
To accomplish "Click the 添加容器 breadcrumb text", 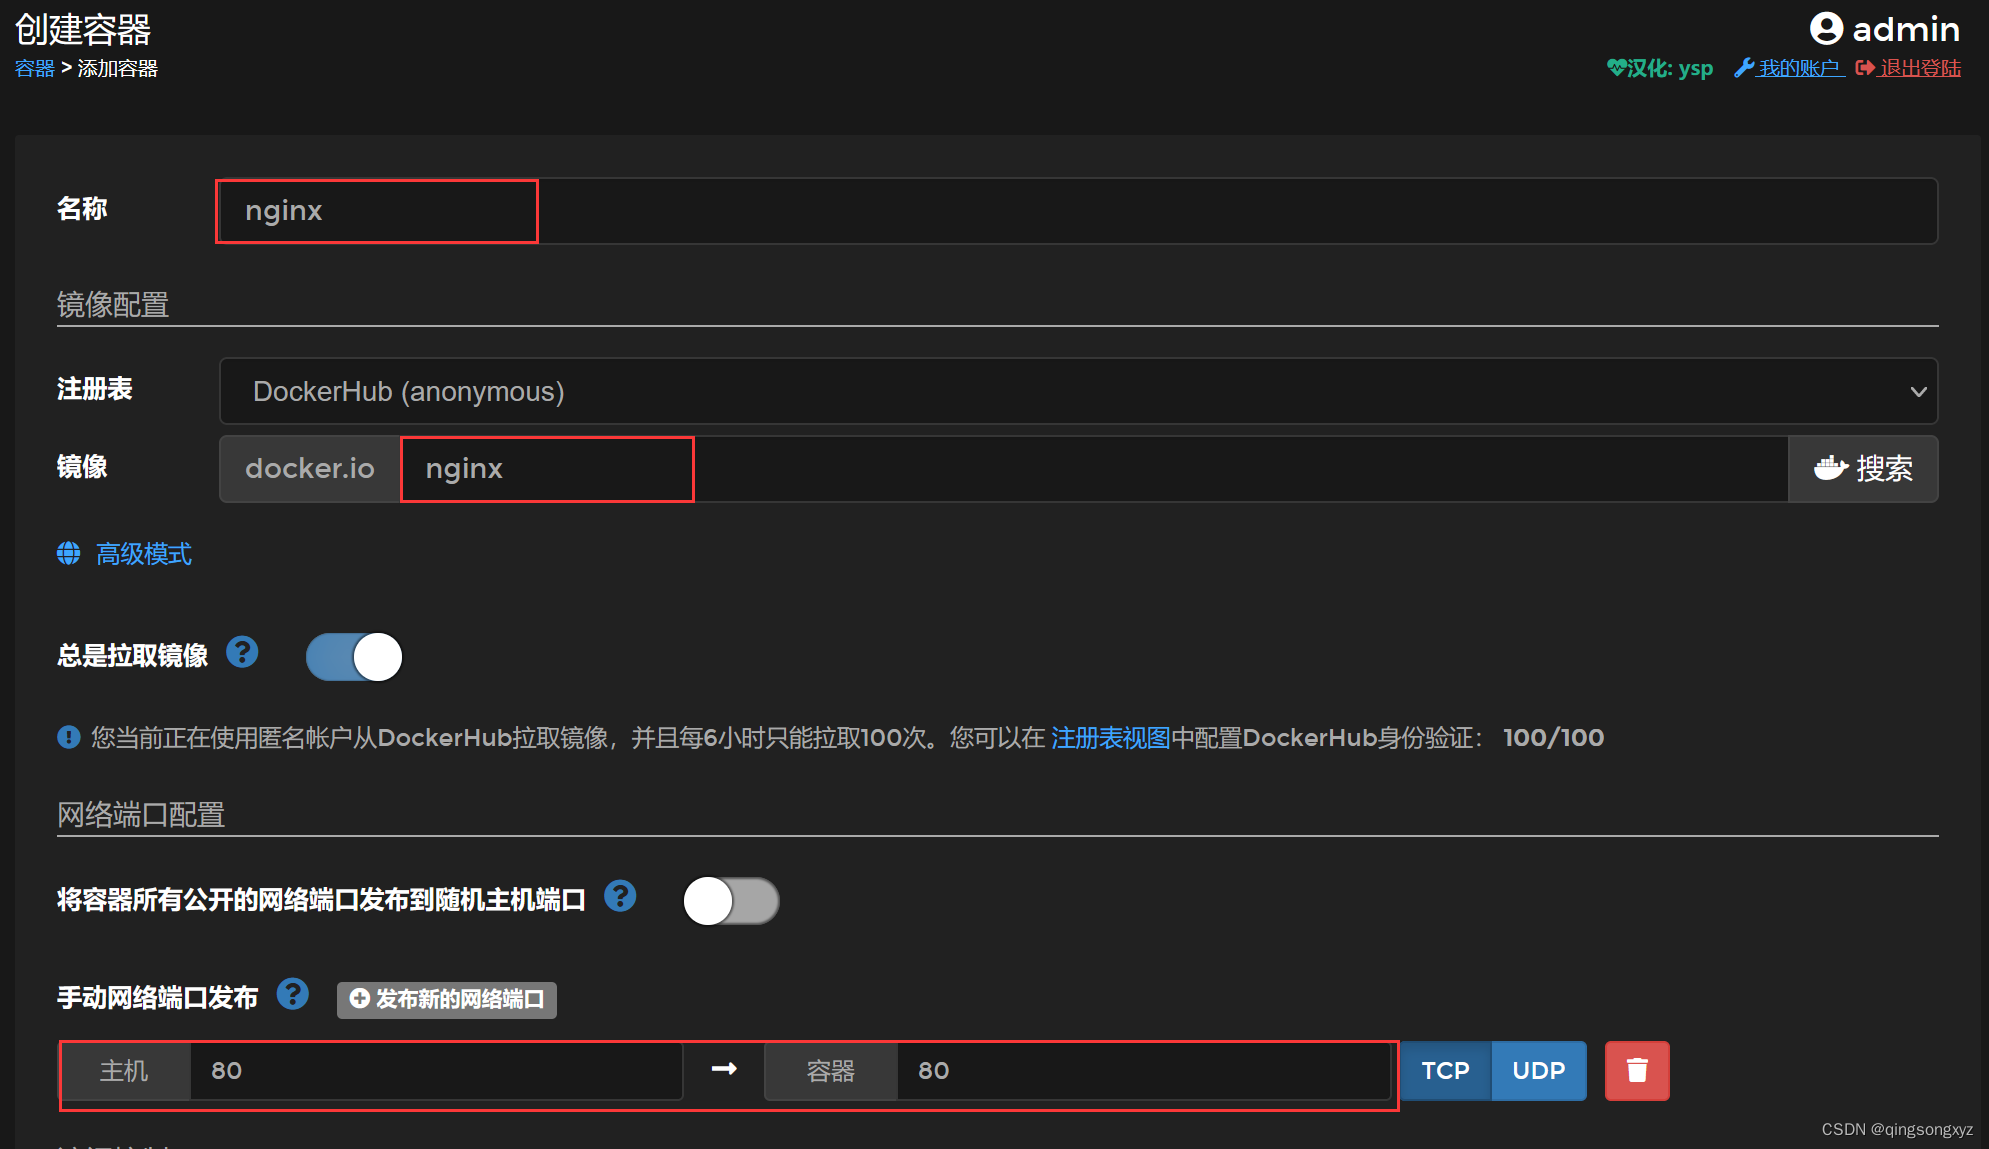I will pyautogui.click(x=118, y=68).
